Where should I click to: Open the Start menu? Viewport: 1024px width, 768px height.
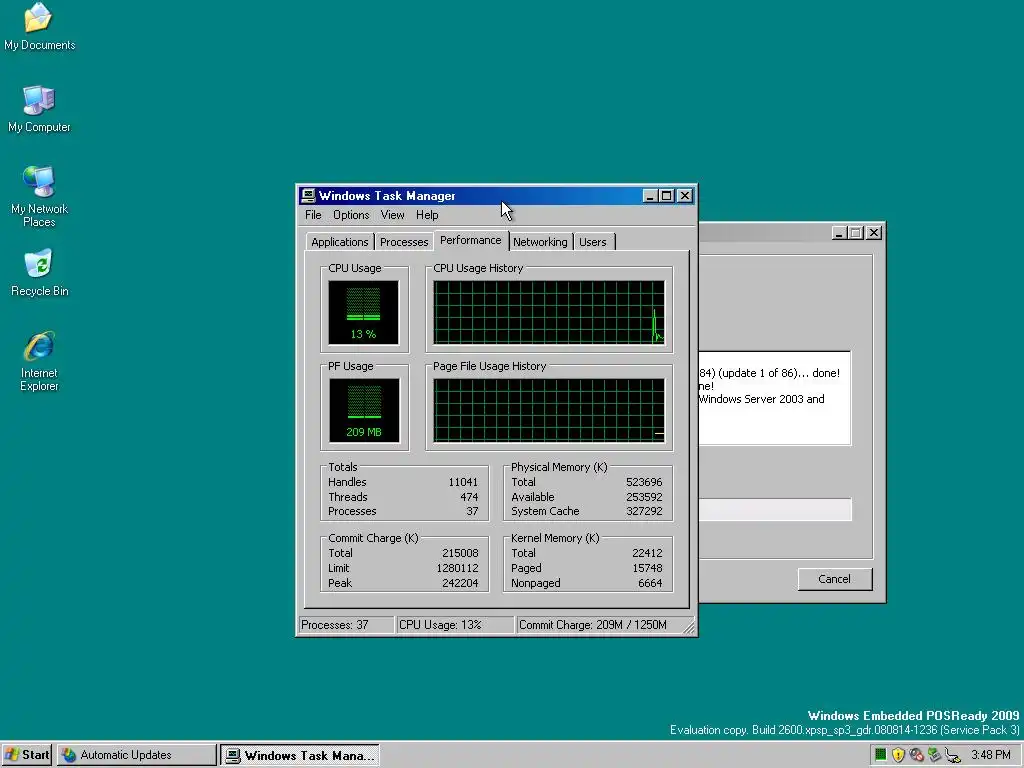point(27,755)
